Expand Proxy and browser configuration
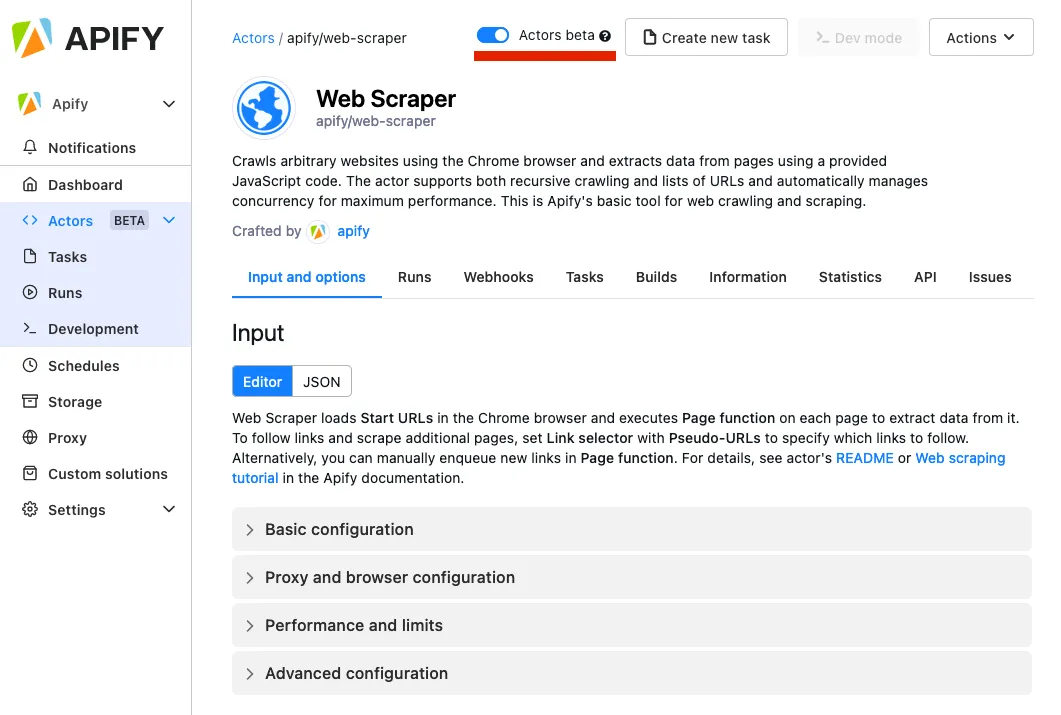 pyautogui.click(x=631, y=577)
